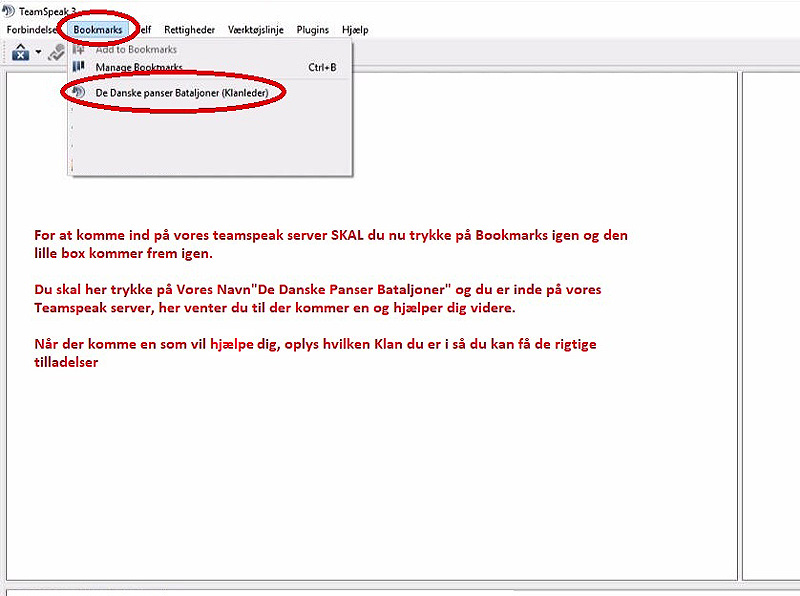Viewport: 800px width, 596px height.
Task: Click the chat area along the bottom edge
Action: 400,590
